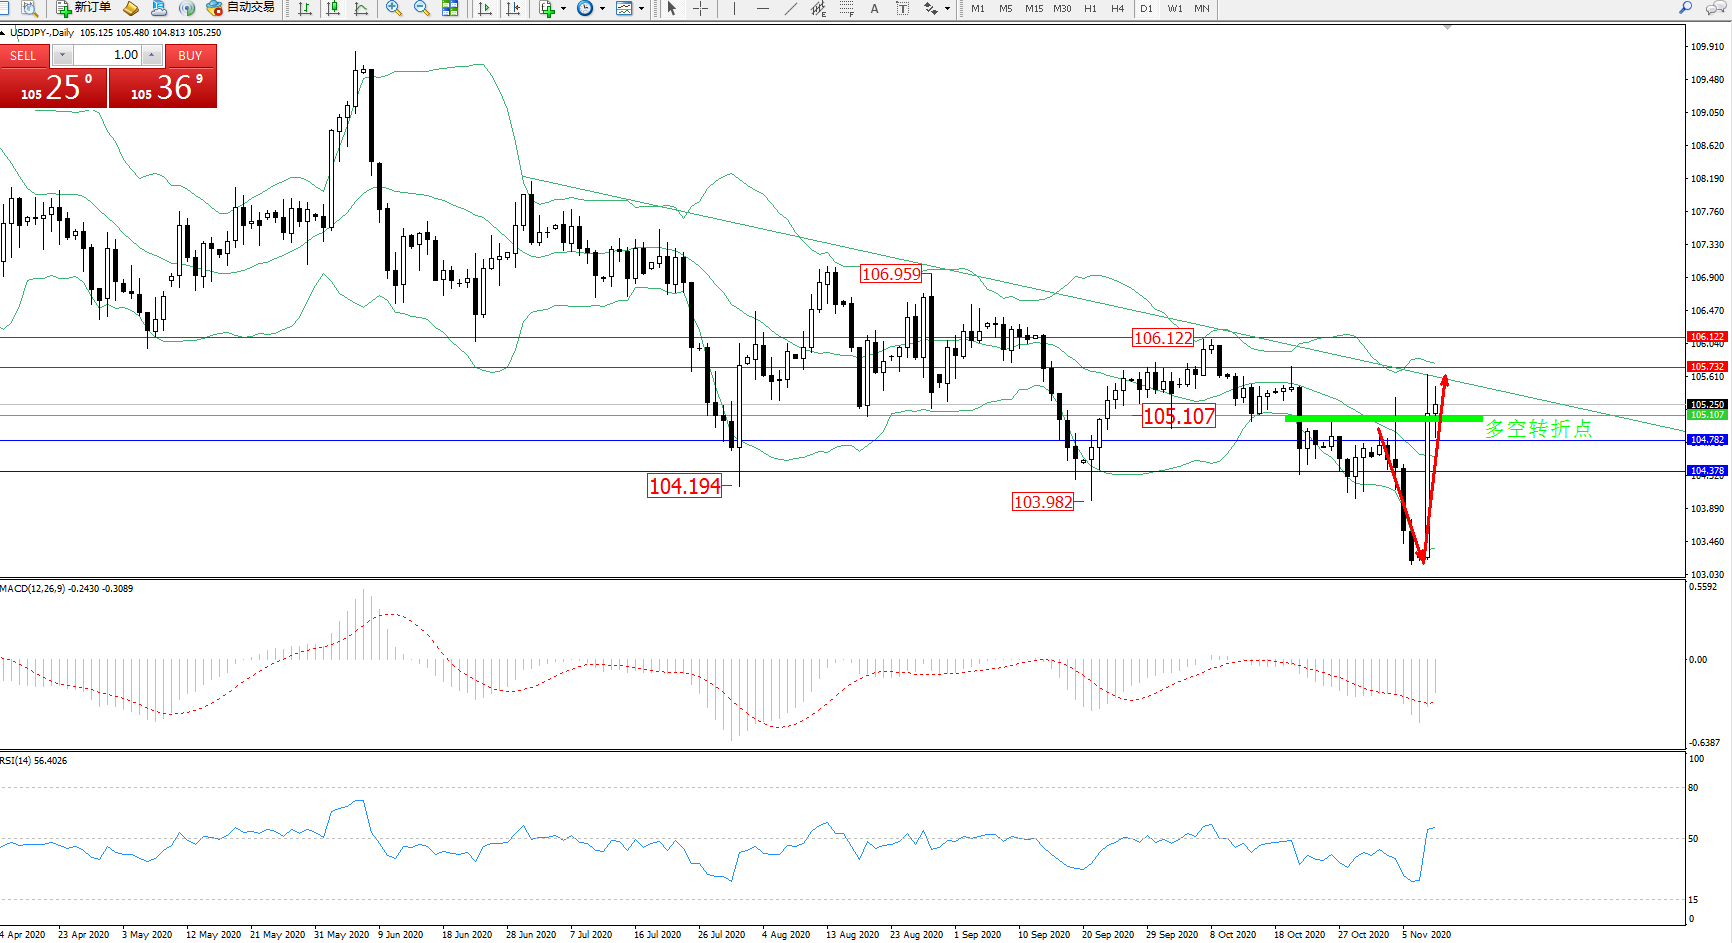Expand the periodicity clock dropdown arrow
Viewport: 1732px width, 943px height.
pos(602,8)
